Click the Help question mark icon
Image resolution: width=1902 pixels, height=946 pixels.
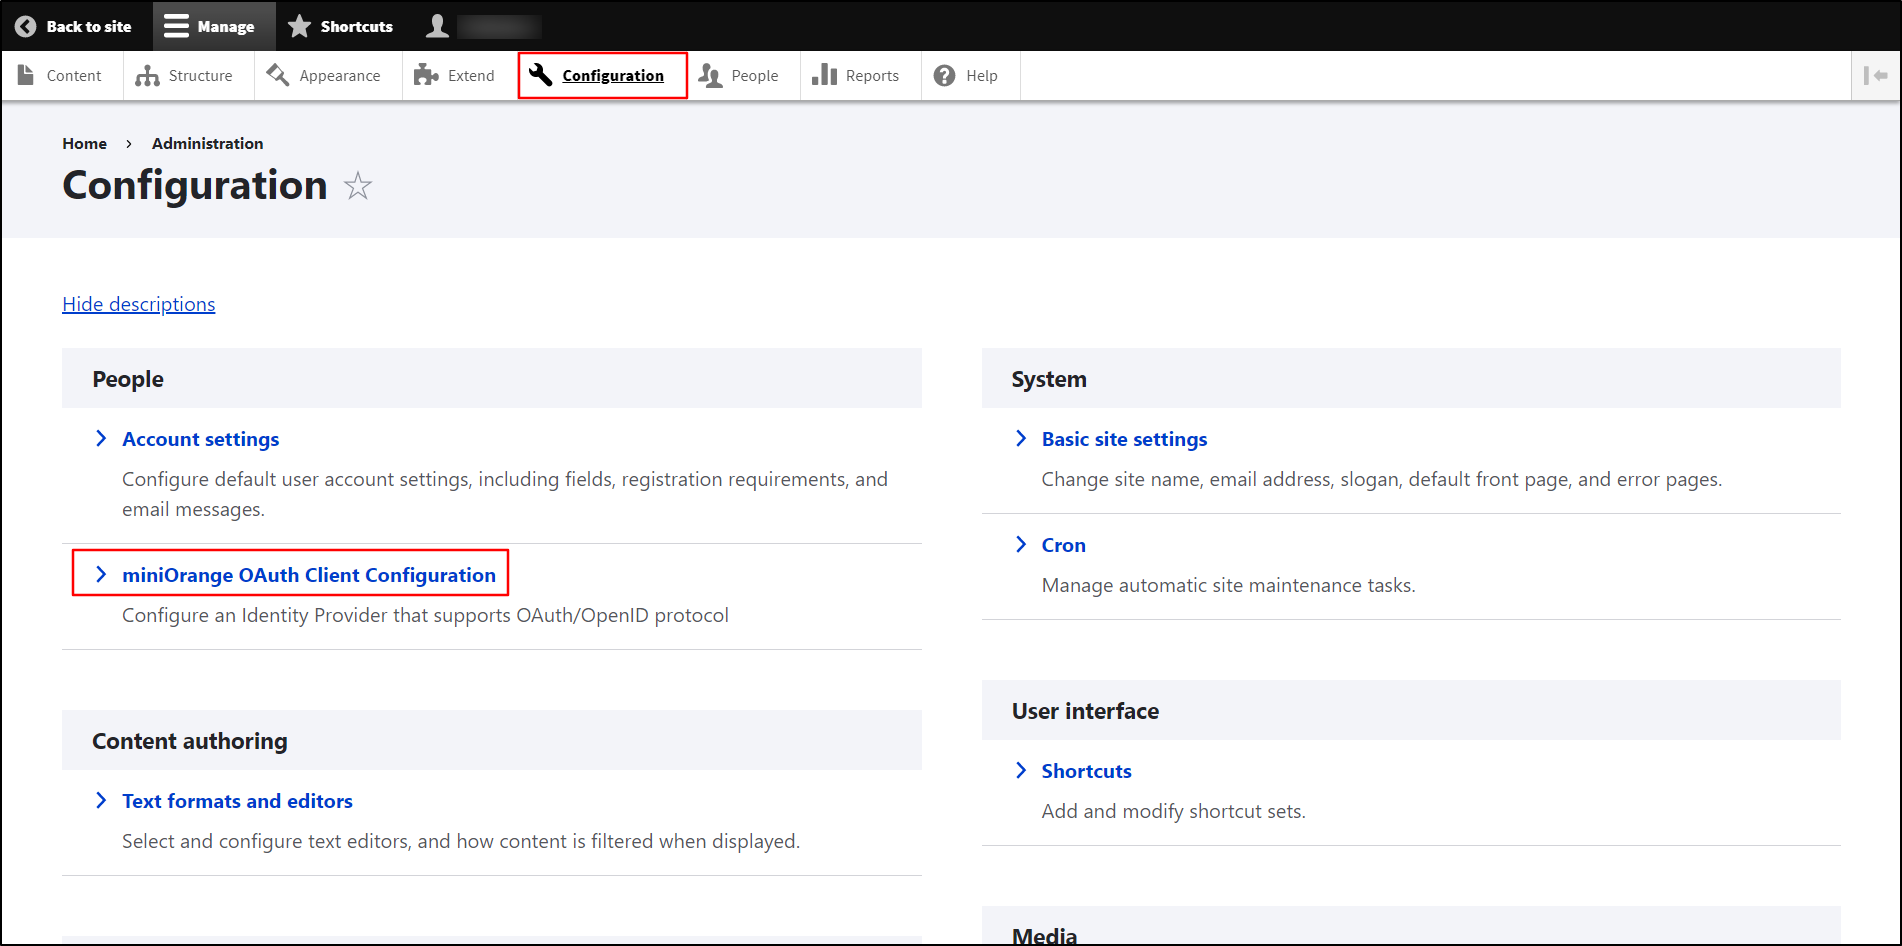coord(944,76)
